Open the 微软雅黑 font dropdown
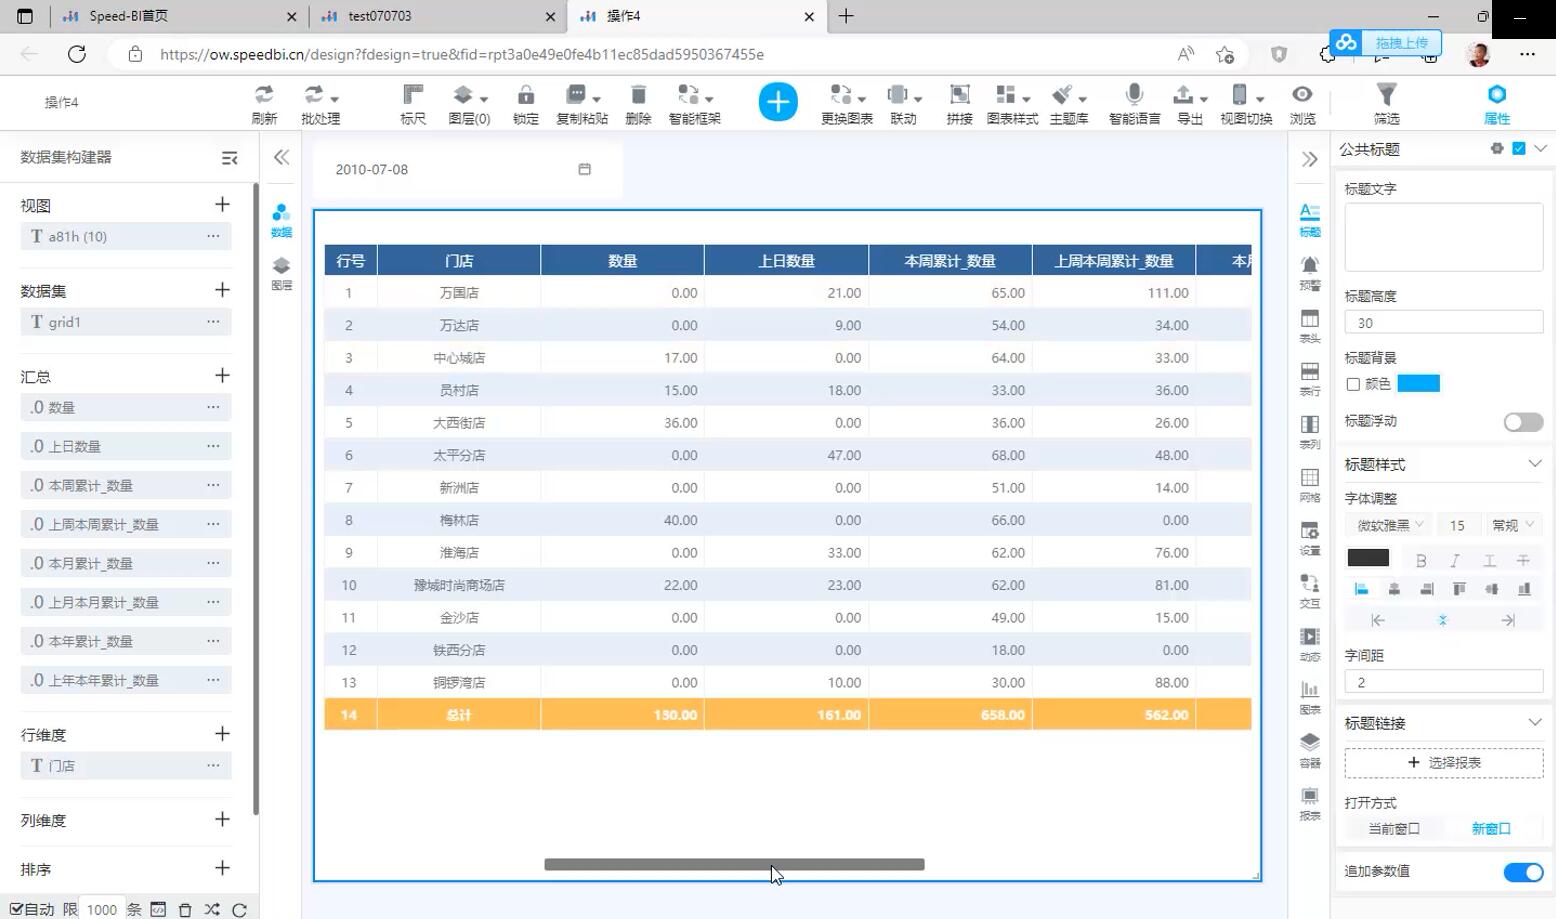The width and height of the screenshot is (1556, 919). tap(1389, 525)
